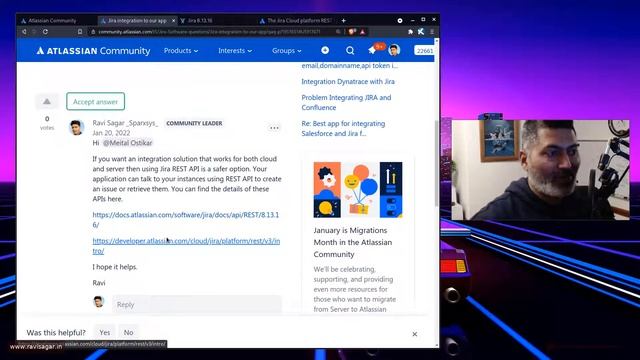The width and height of the screenshot is (640, 360).
Task: Switch to the Jira 8.13.16 tab
Action: [200, 20]
